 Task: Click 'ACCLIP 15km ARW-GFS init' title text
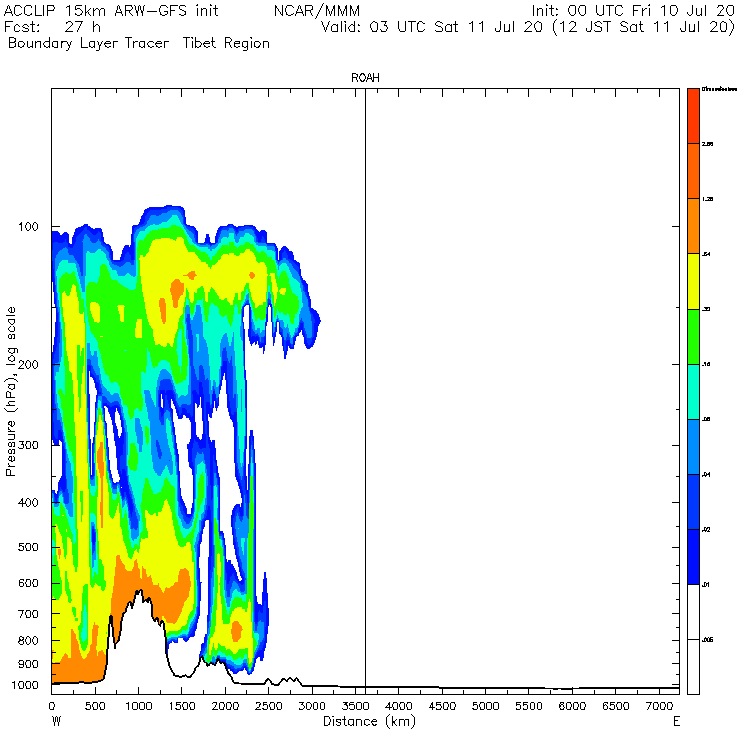click(111, 10)
